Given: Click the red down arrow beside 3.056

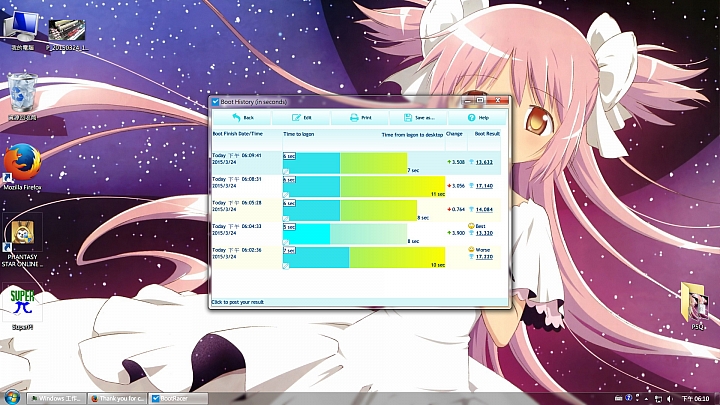Looking at the screenshot, I should click(x=449, y=186).
